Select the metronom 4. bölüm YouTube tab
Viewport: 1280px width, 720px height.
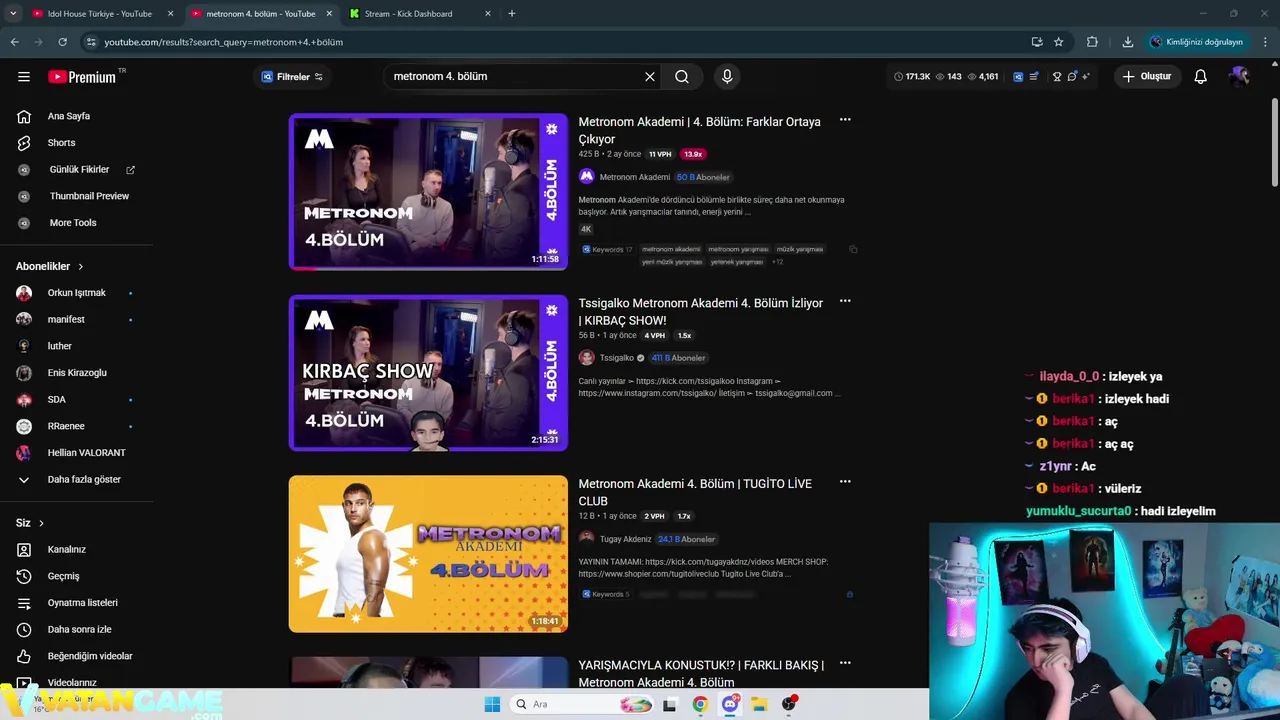pos(261,14)
